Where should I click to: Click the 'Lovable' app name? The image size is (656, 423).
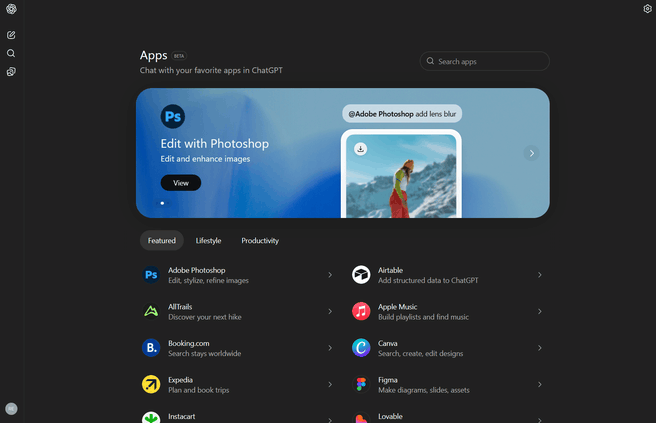click(390, 416)
